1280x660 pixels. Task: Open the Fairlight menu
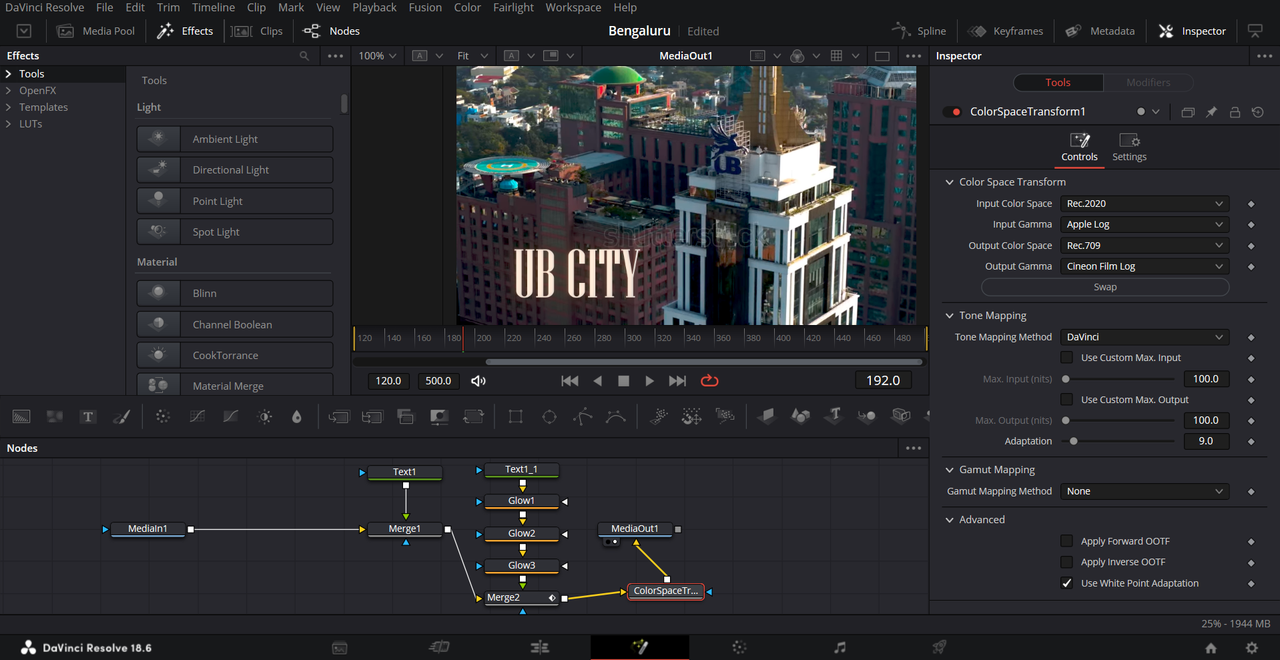tap(513, 7)
